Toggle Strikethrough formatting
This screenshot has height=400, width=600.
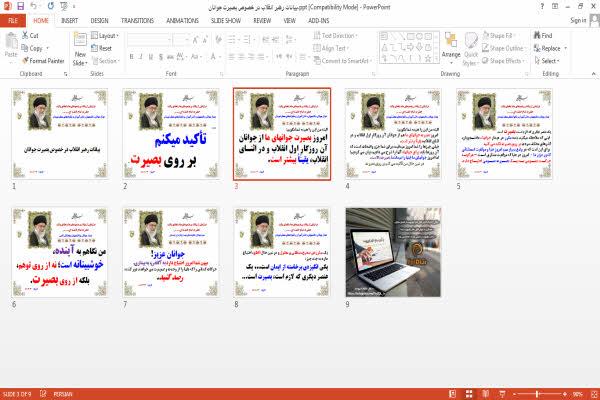(x=170, y=57)
